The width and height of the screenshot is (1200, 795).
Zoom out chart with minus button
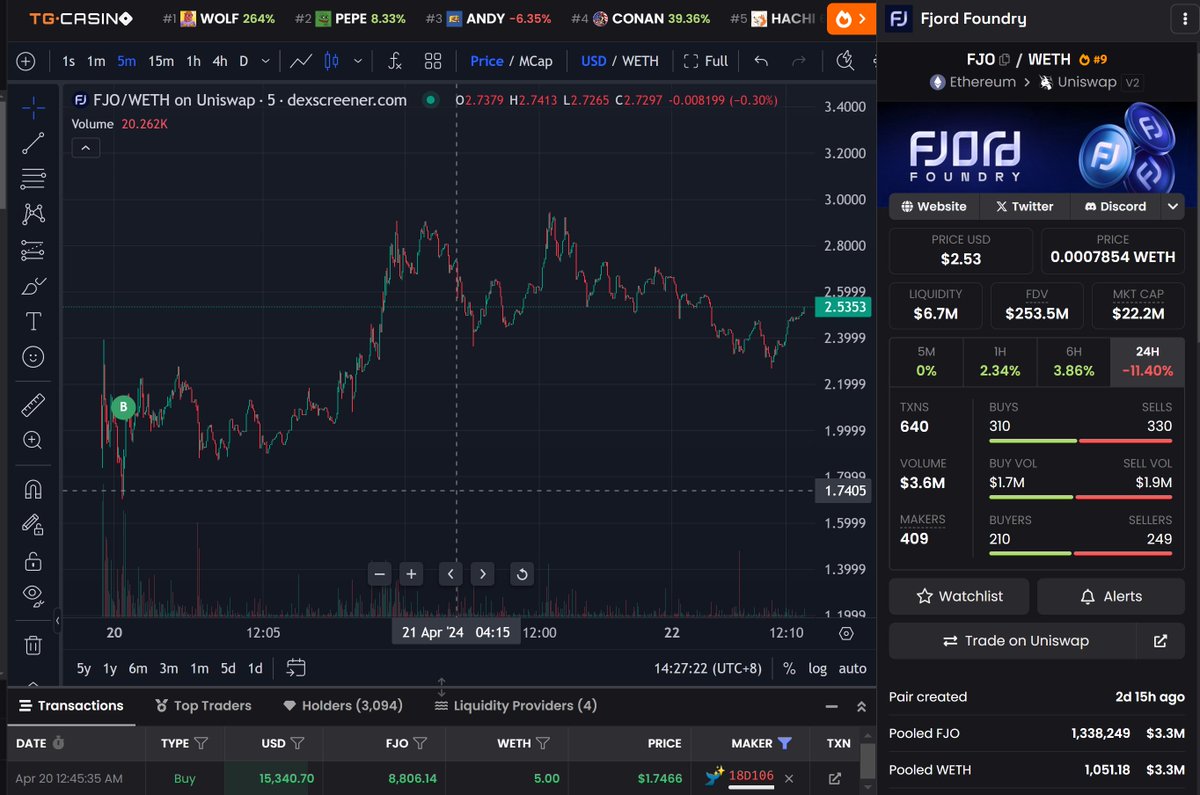click(x=379, y=574)
